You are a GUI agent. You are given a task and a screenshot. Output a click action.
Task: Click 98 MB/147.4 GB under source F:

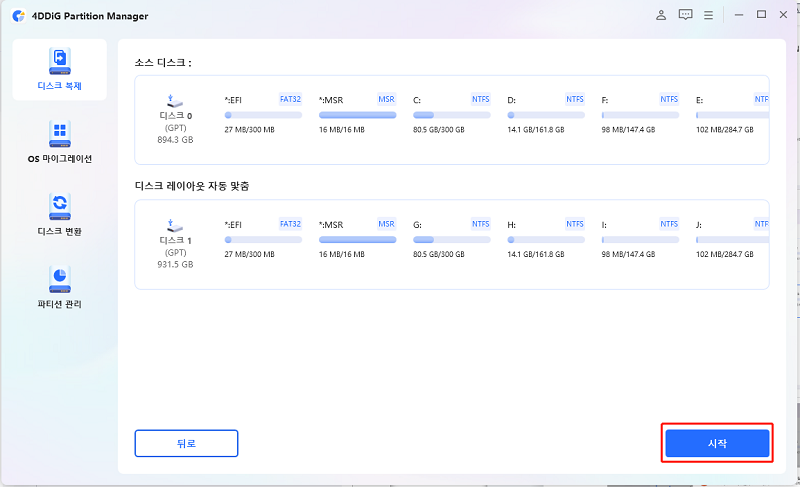(x=628, y=130)
